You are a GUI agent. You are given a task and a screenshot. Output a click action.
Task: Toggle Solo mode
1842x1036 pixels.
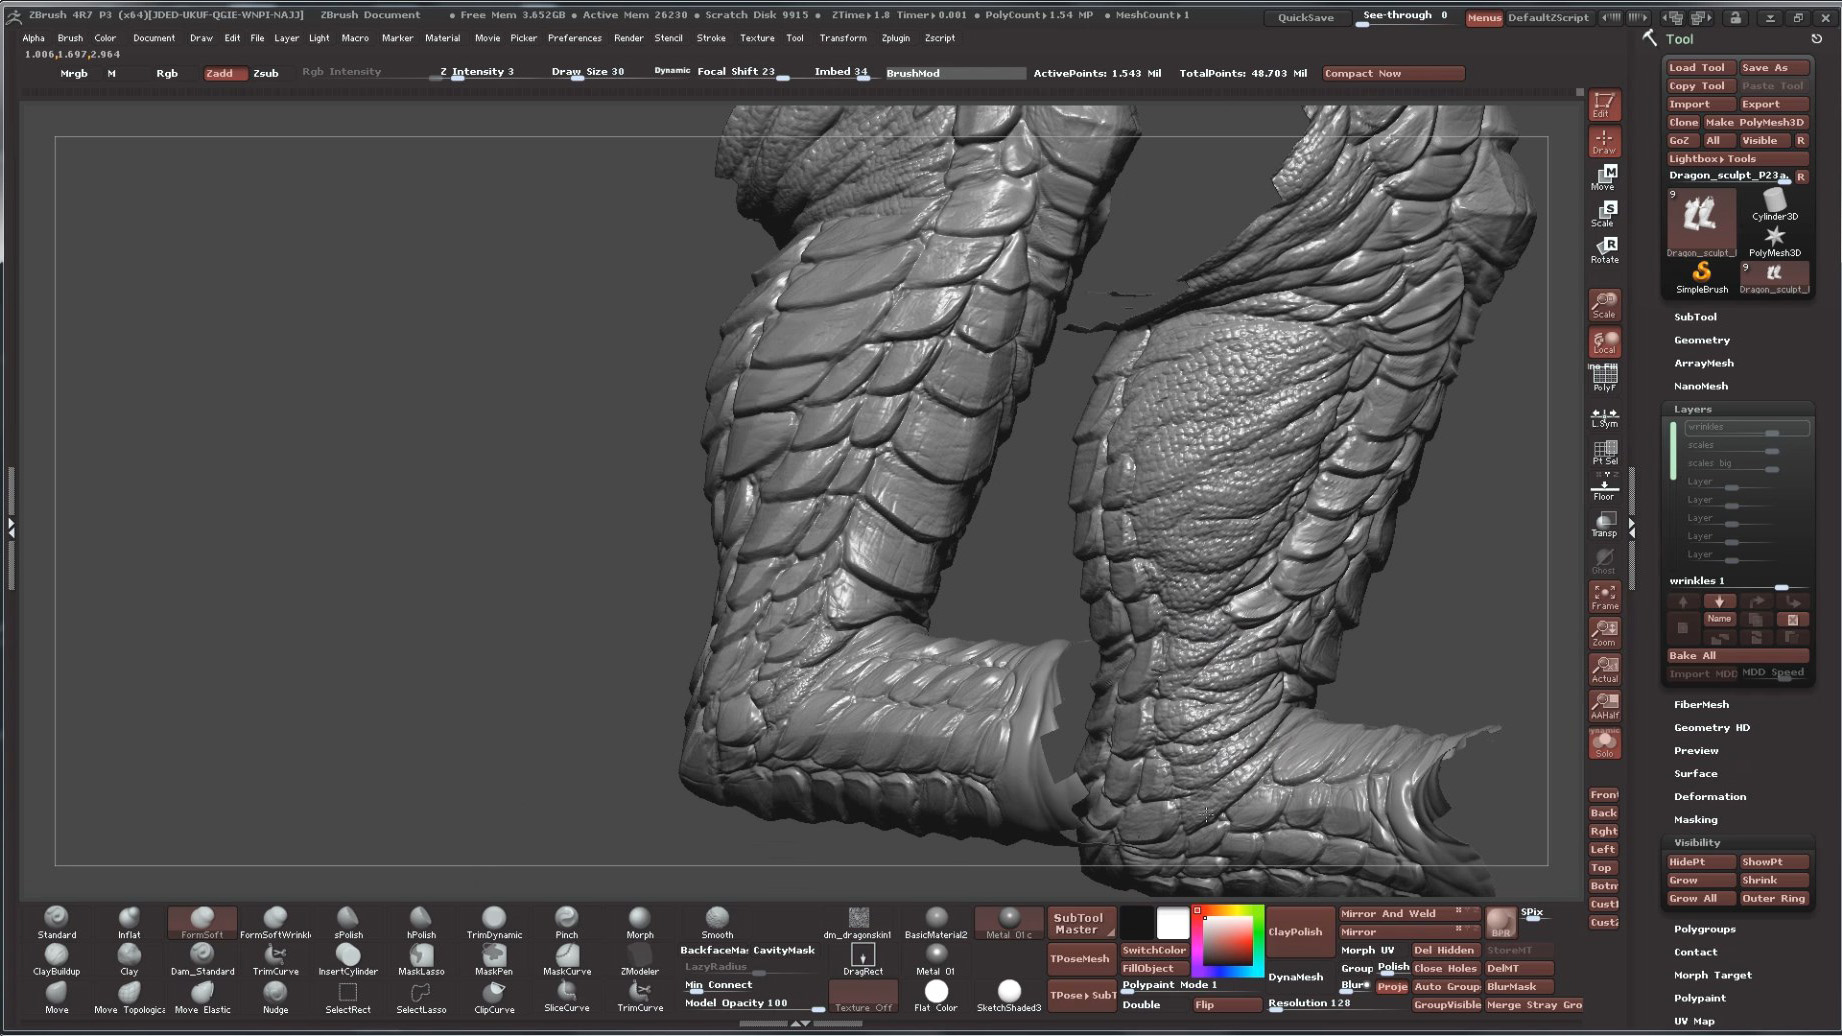(x=1604, y=743)
